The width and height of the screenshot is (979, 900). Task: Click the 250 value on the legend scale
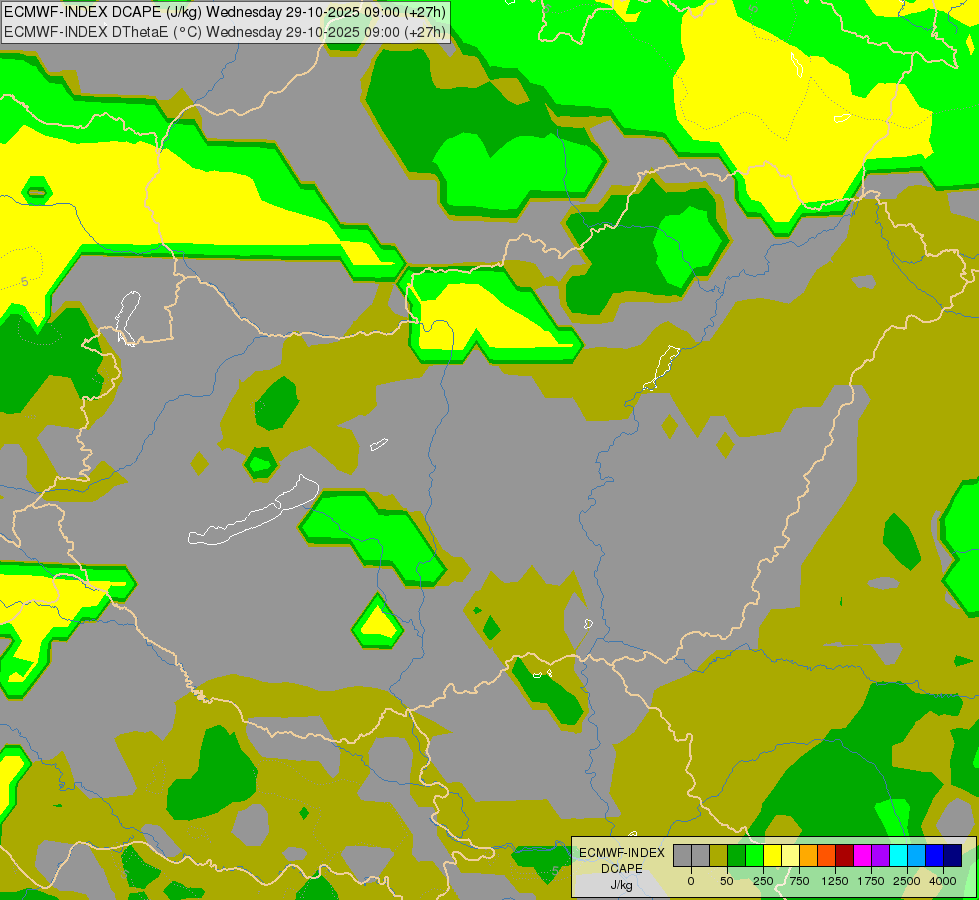click(x=763, y=881)
